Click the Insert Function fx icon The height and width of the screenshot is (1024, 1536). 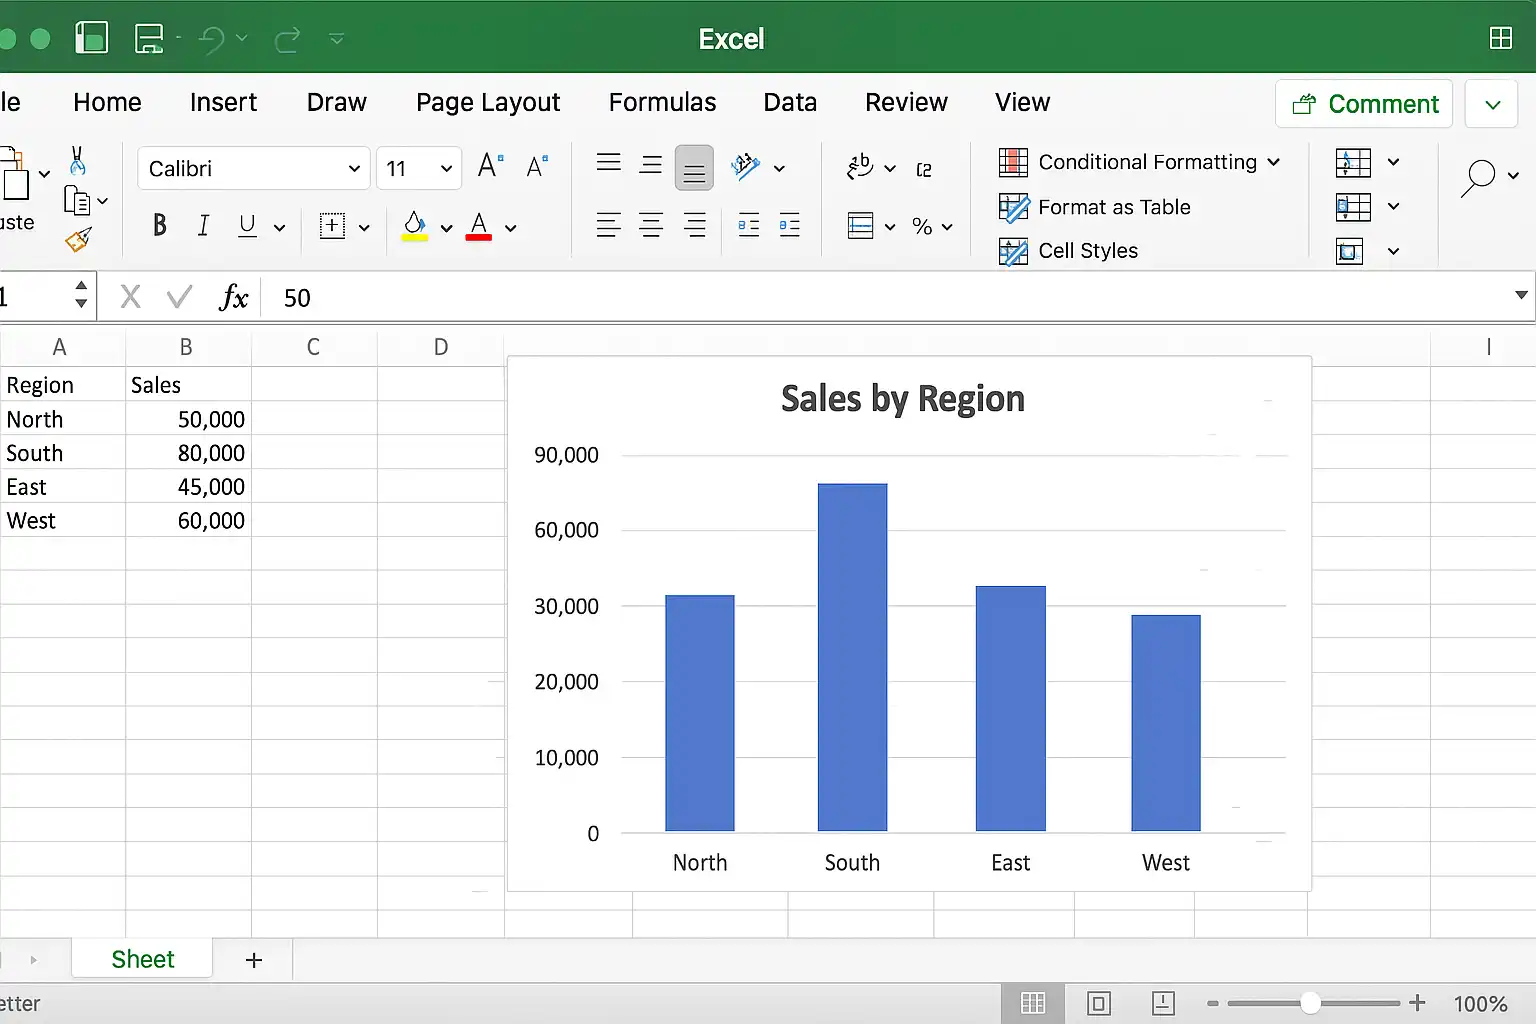pyautogui.click(x=233, y=297)
